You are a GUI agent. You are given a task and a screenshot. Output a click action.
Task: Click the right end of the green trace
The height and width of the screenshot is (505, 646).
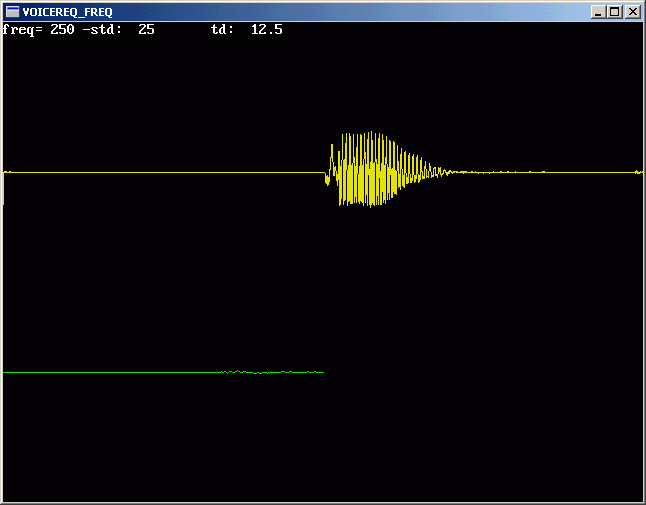(321, 372)
